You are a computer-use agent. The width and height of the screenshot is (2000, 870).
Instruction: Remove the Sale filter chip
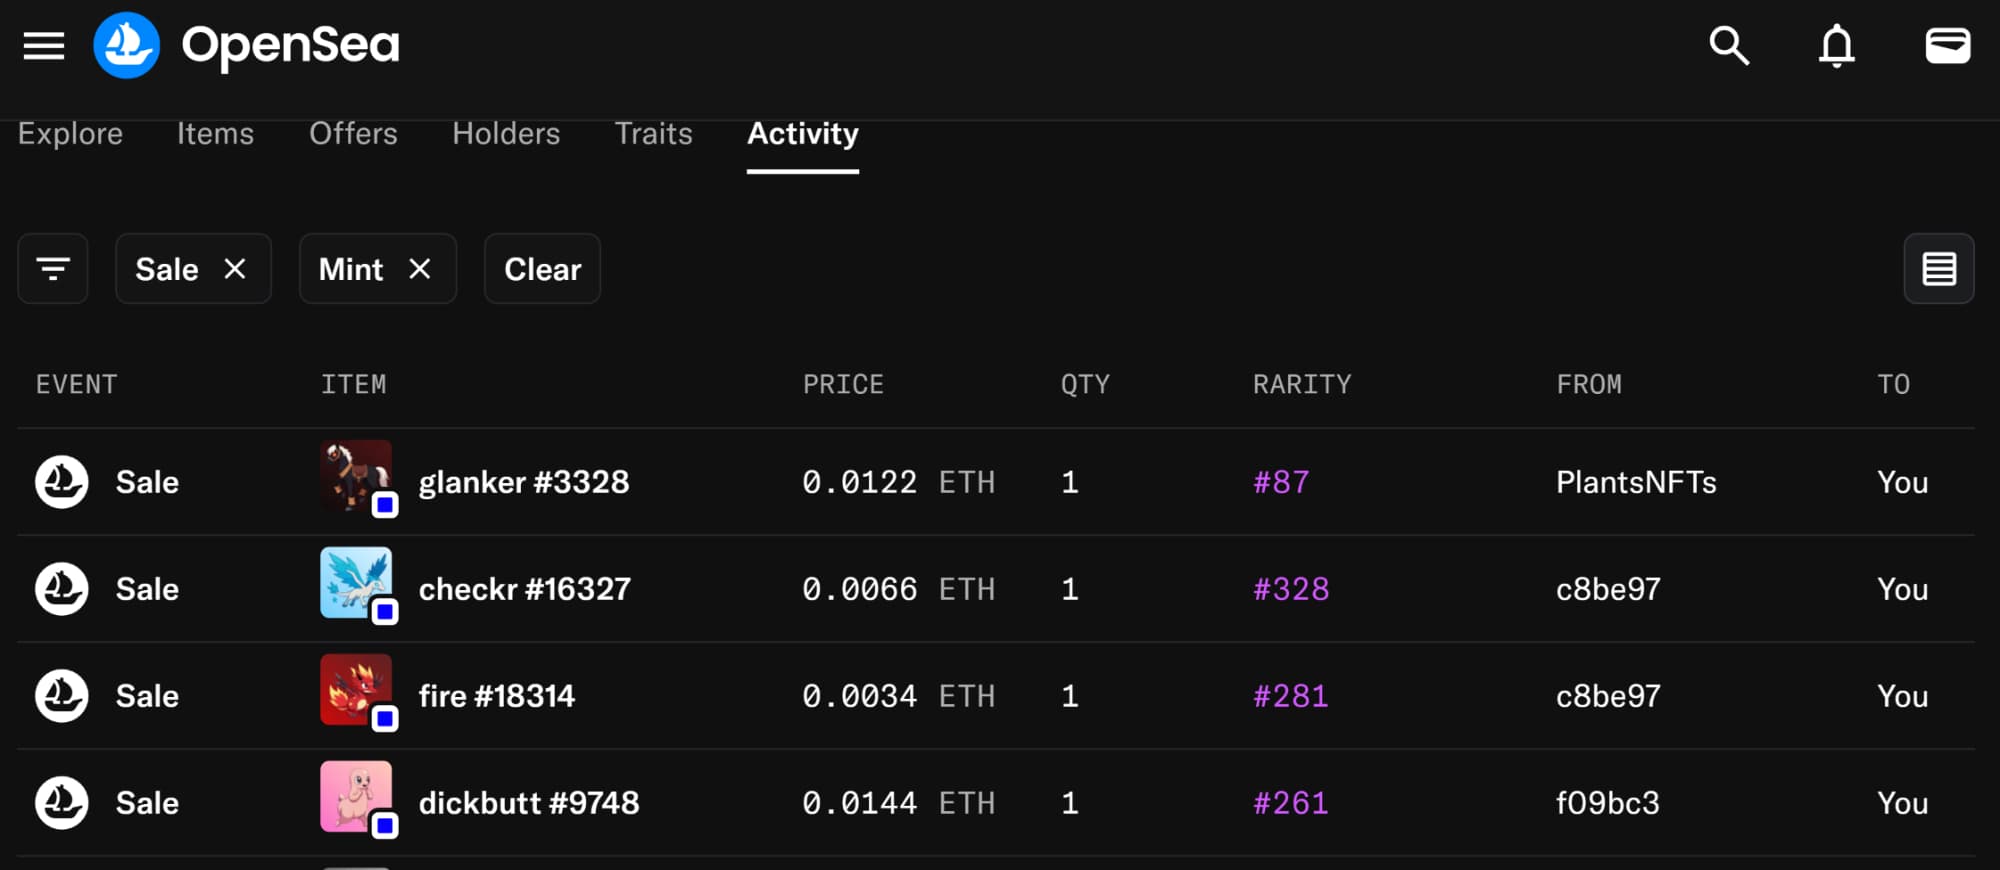[x=235, y=269]
